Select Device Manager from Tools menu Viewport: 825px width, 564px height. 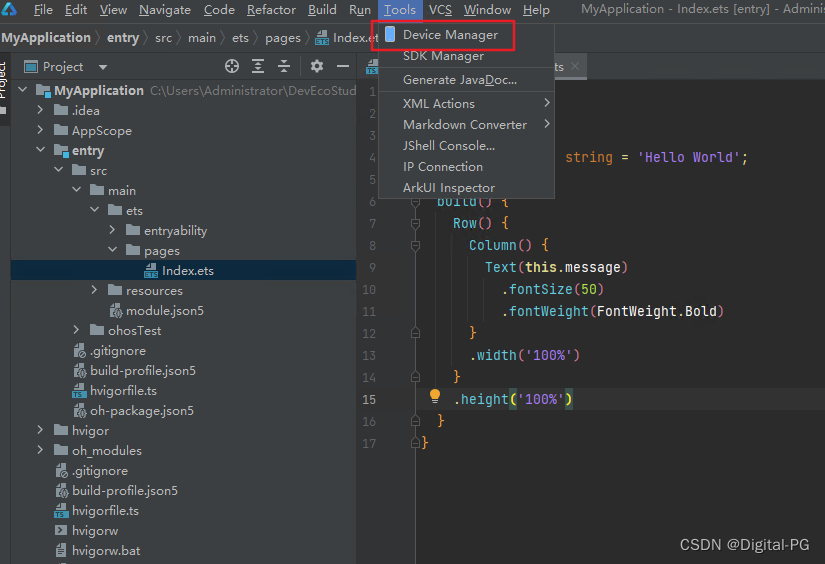(466, 35)
